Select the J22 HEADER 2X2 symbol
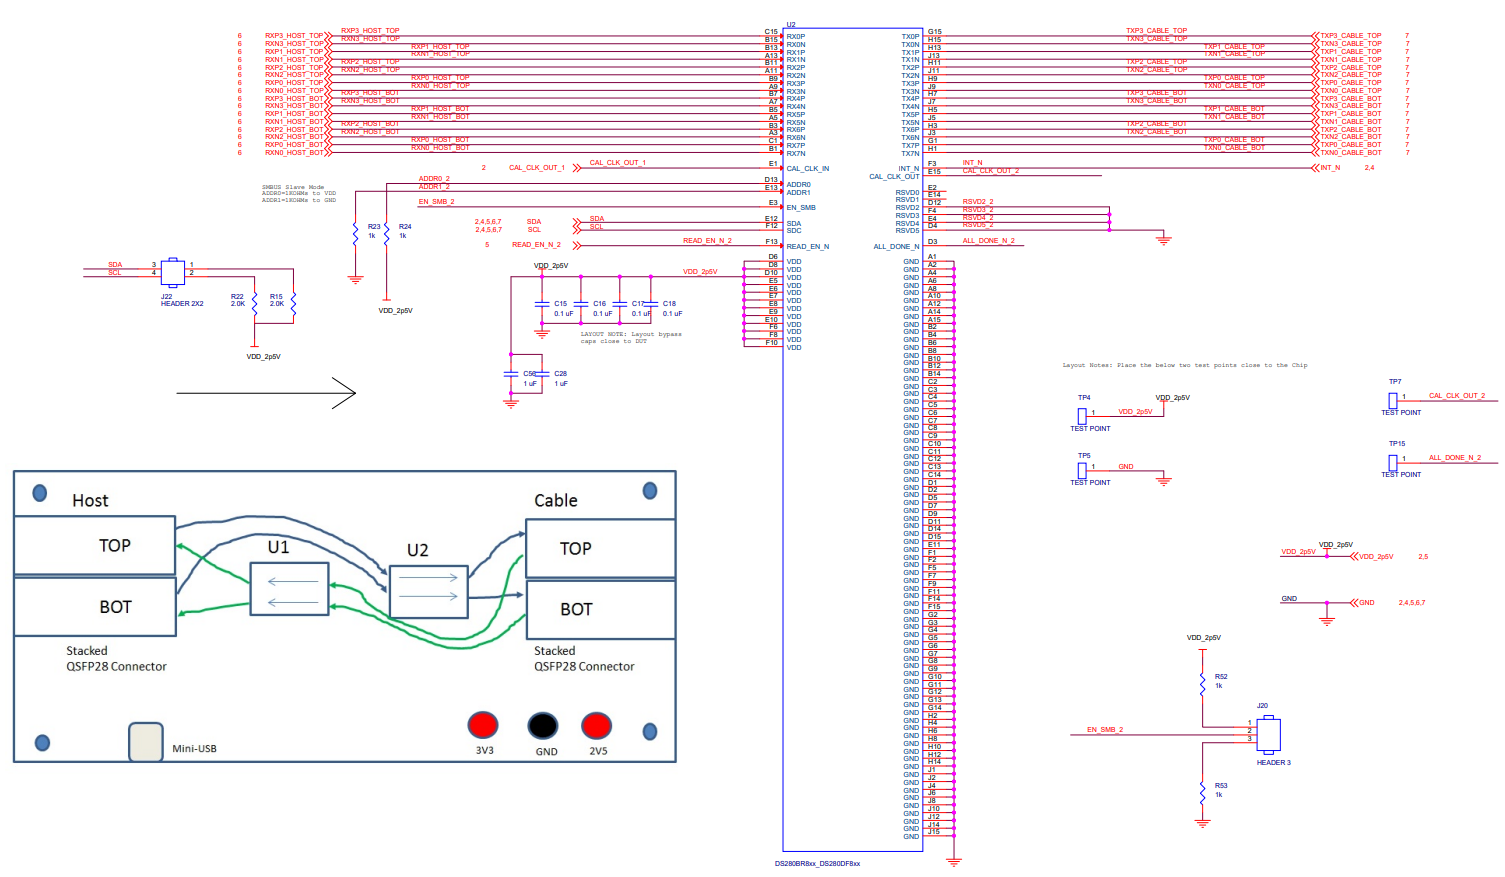Image resolution: width=1505 pixels, height=877 pixels. click(x=173, y=270)
